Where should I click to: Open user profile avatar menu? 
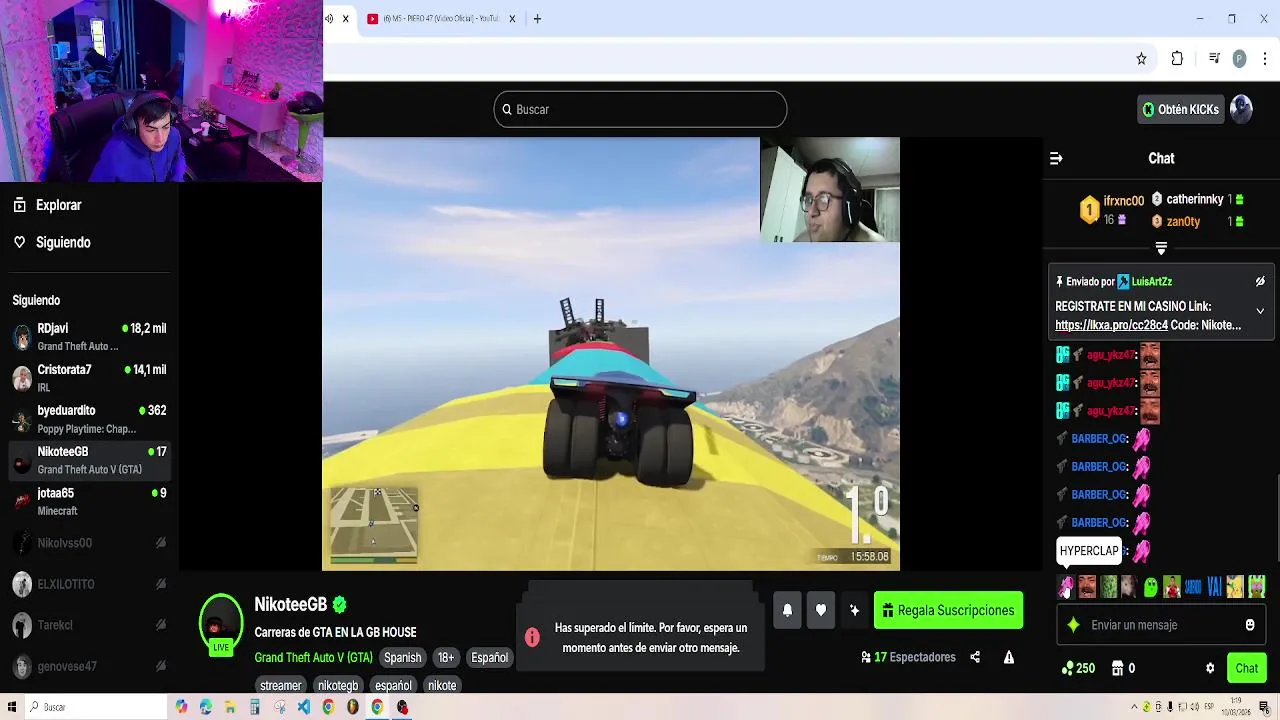(1241, 109)
